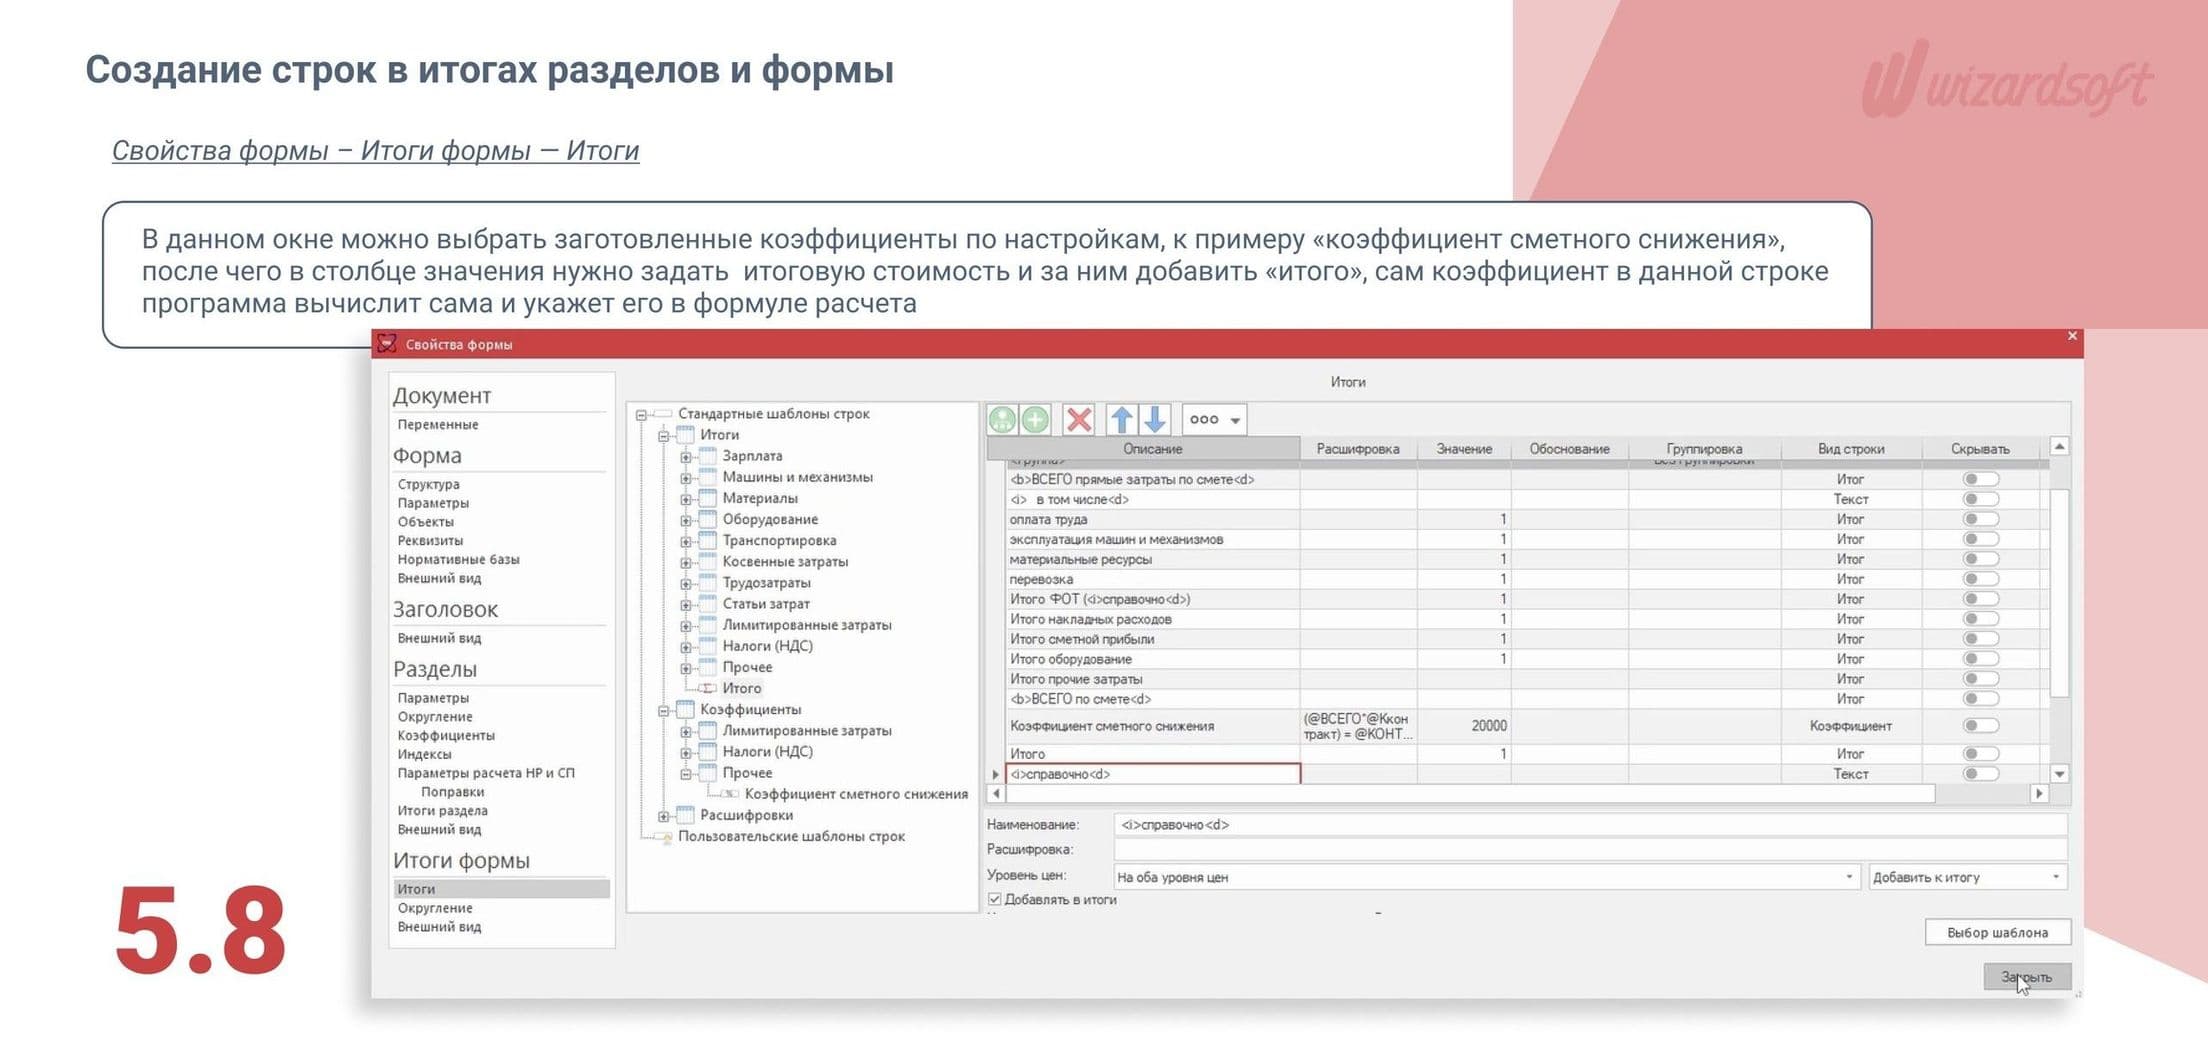2208x1060 pixels.
Task: Collapse Стандартные шаблоны строк tree node
Action: pos(641,414)
